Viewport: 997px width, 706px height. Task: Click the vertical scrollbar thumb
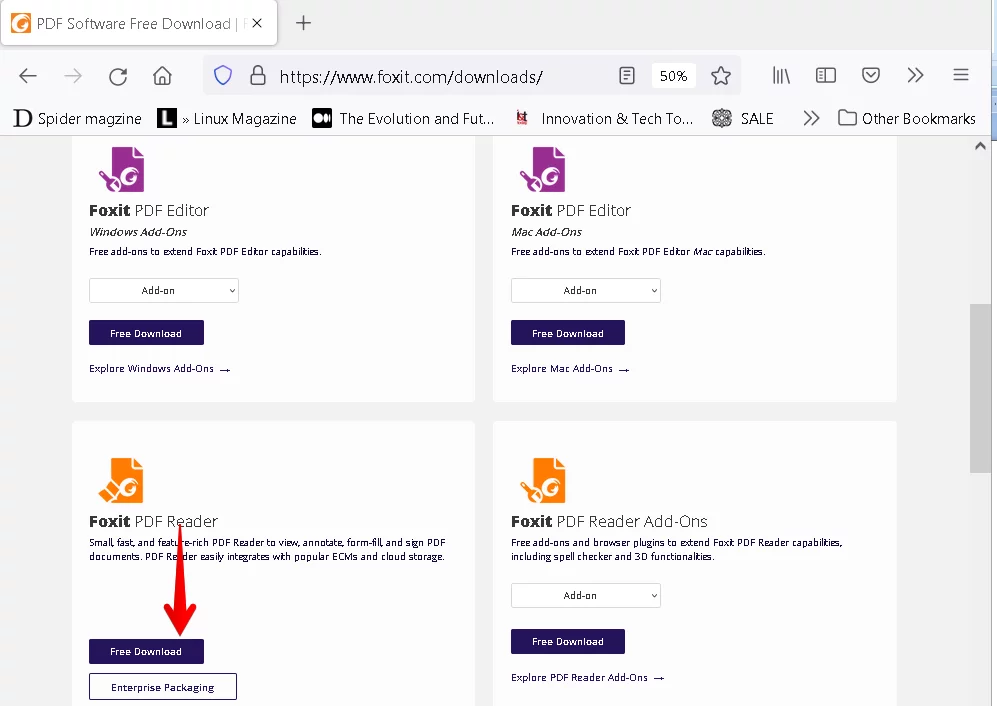(980, 388)
